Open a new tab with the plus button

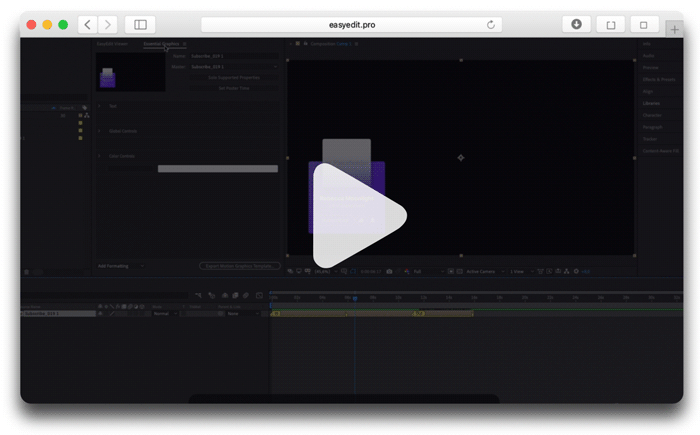(674, 29)
